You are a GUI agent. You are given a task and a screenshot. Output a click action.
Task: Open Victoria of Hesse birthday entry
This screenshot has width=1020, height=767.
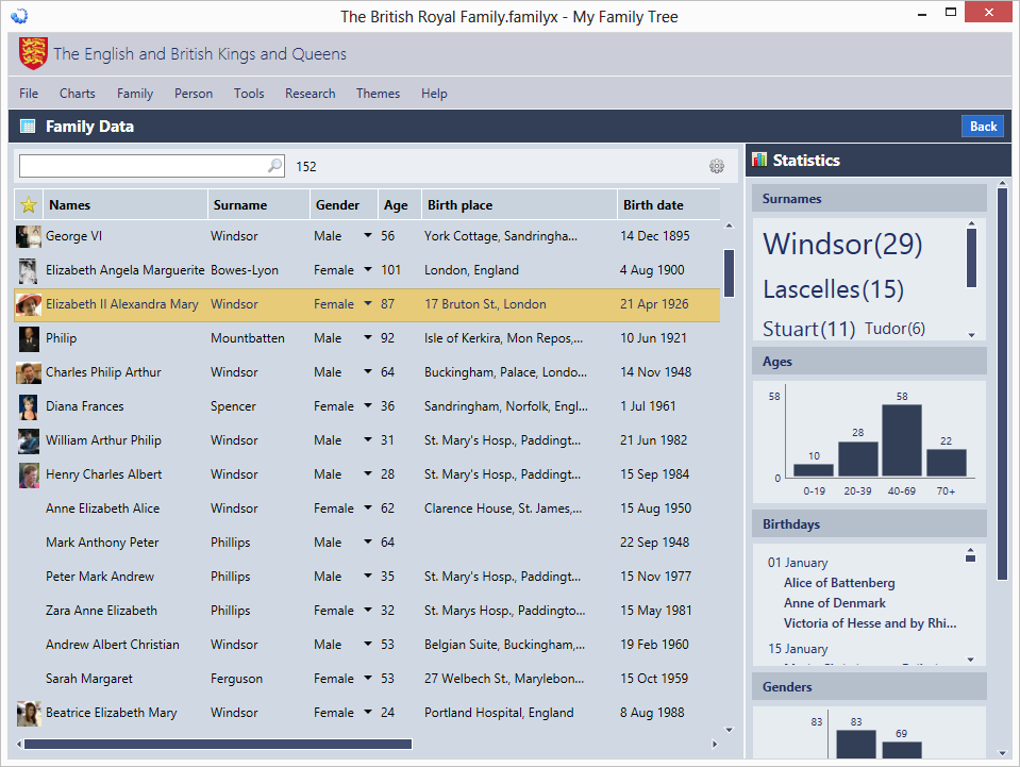[x=870, y=623]
